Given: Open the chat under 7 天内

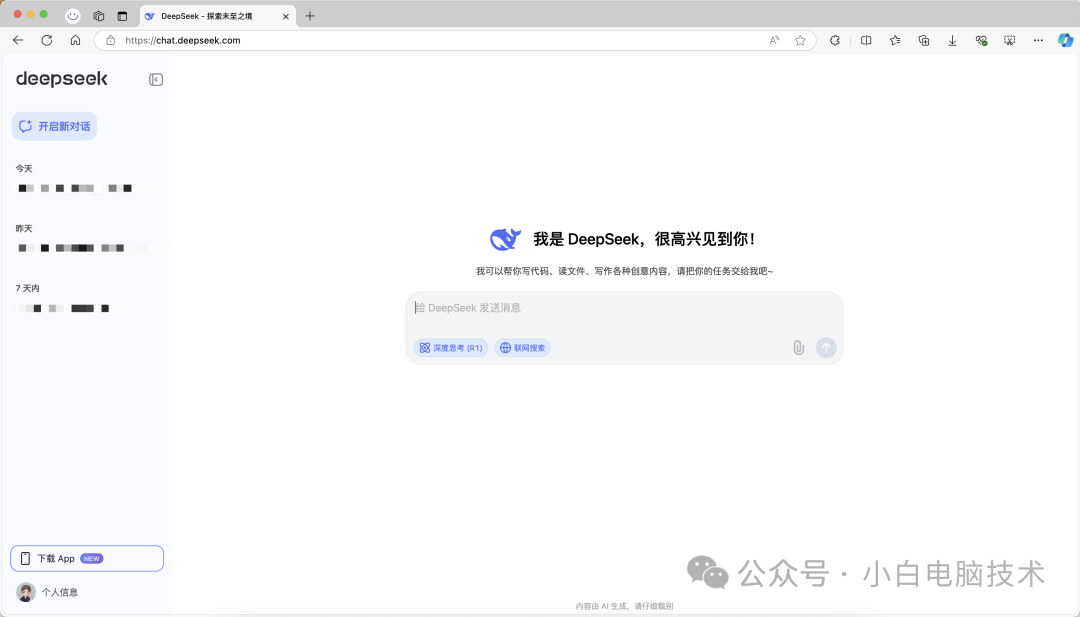Looking at the screenshot, I should pos(63,308).
